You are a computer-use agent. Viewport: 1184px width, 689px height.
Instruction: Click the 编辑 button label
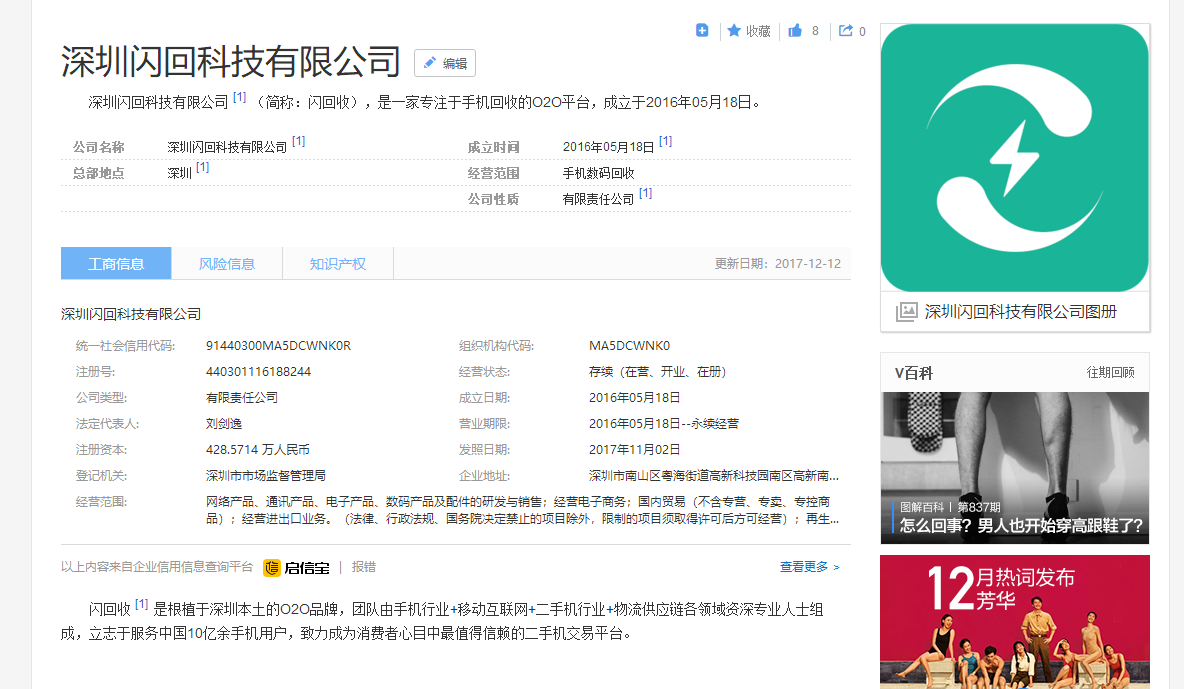tap(455, 63)
